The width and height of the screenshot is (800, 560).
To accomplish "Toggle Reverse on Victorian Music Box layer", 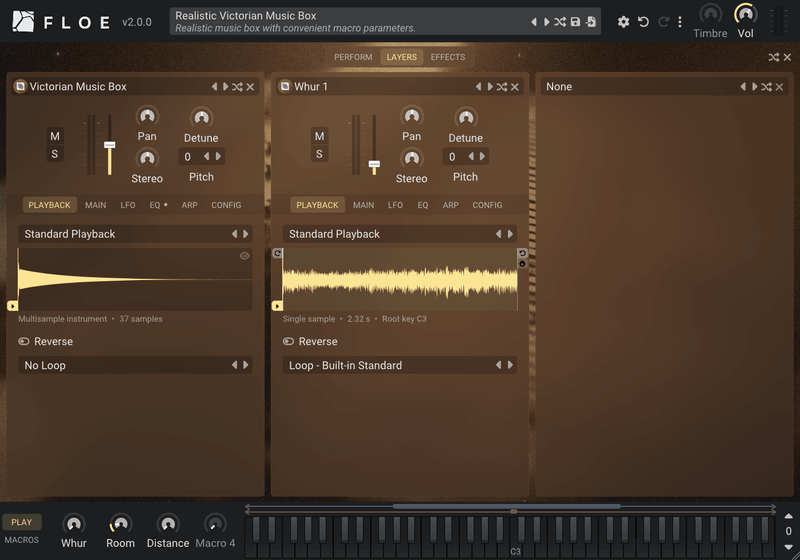I will (45, 341).
